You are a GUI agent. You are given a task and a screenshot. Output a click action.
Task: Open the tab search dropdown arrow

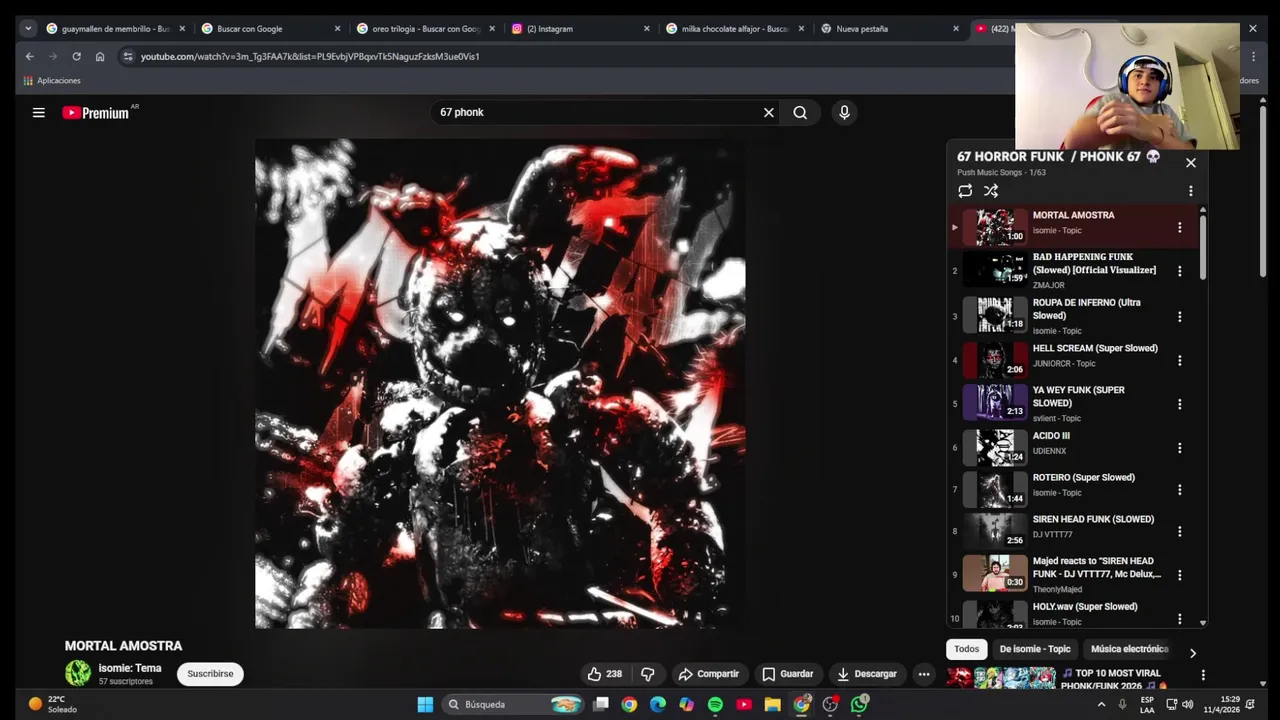pyautogui.click(x=28, y=29)
